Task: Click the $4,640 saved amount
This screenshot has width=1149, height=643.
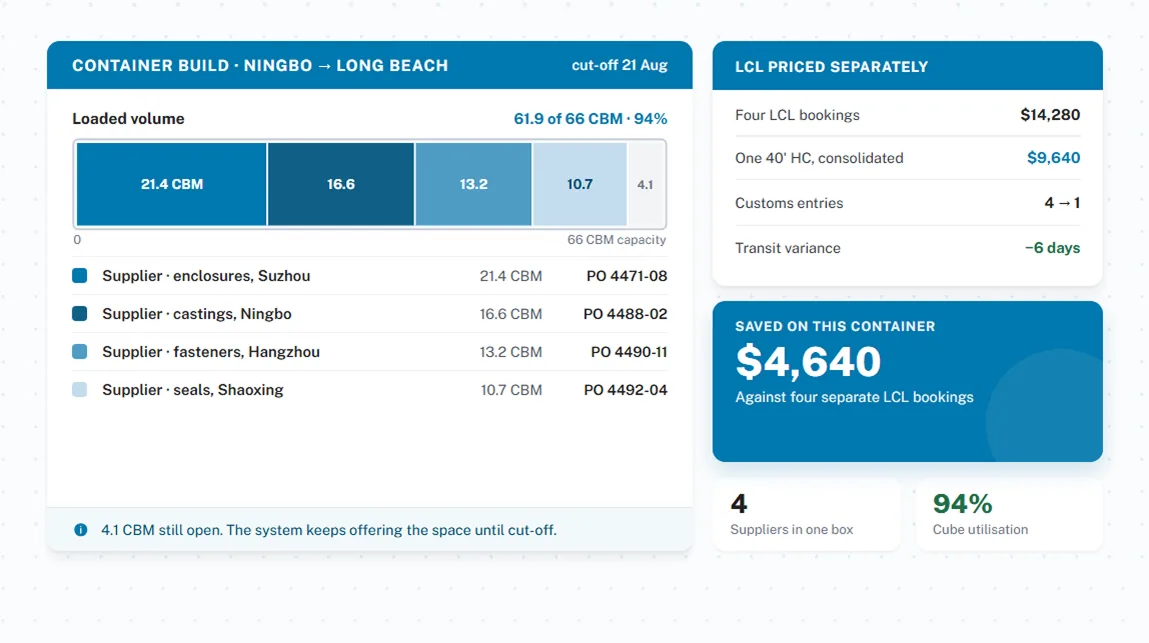Action: (808, 361)
